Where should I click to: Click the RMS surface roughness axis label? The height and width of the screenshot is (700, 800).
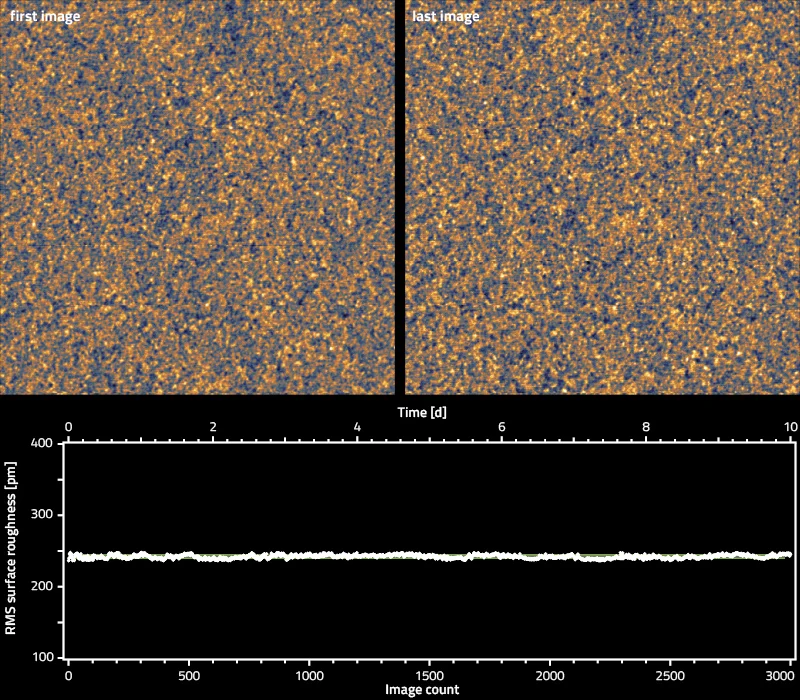point(14,549)
